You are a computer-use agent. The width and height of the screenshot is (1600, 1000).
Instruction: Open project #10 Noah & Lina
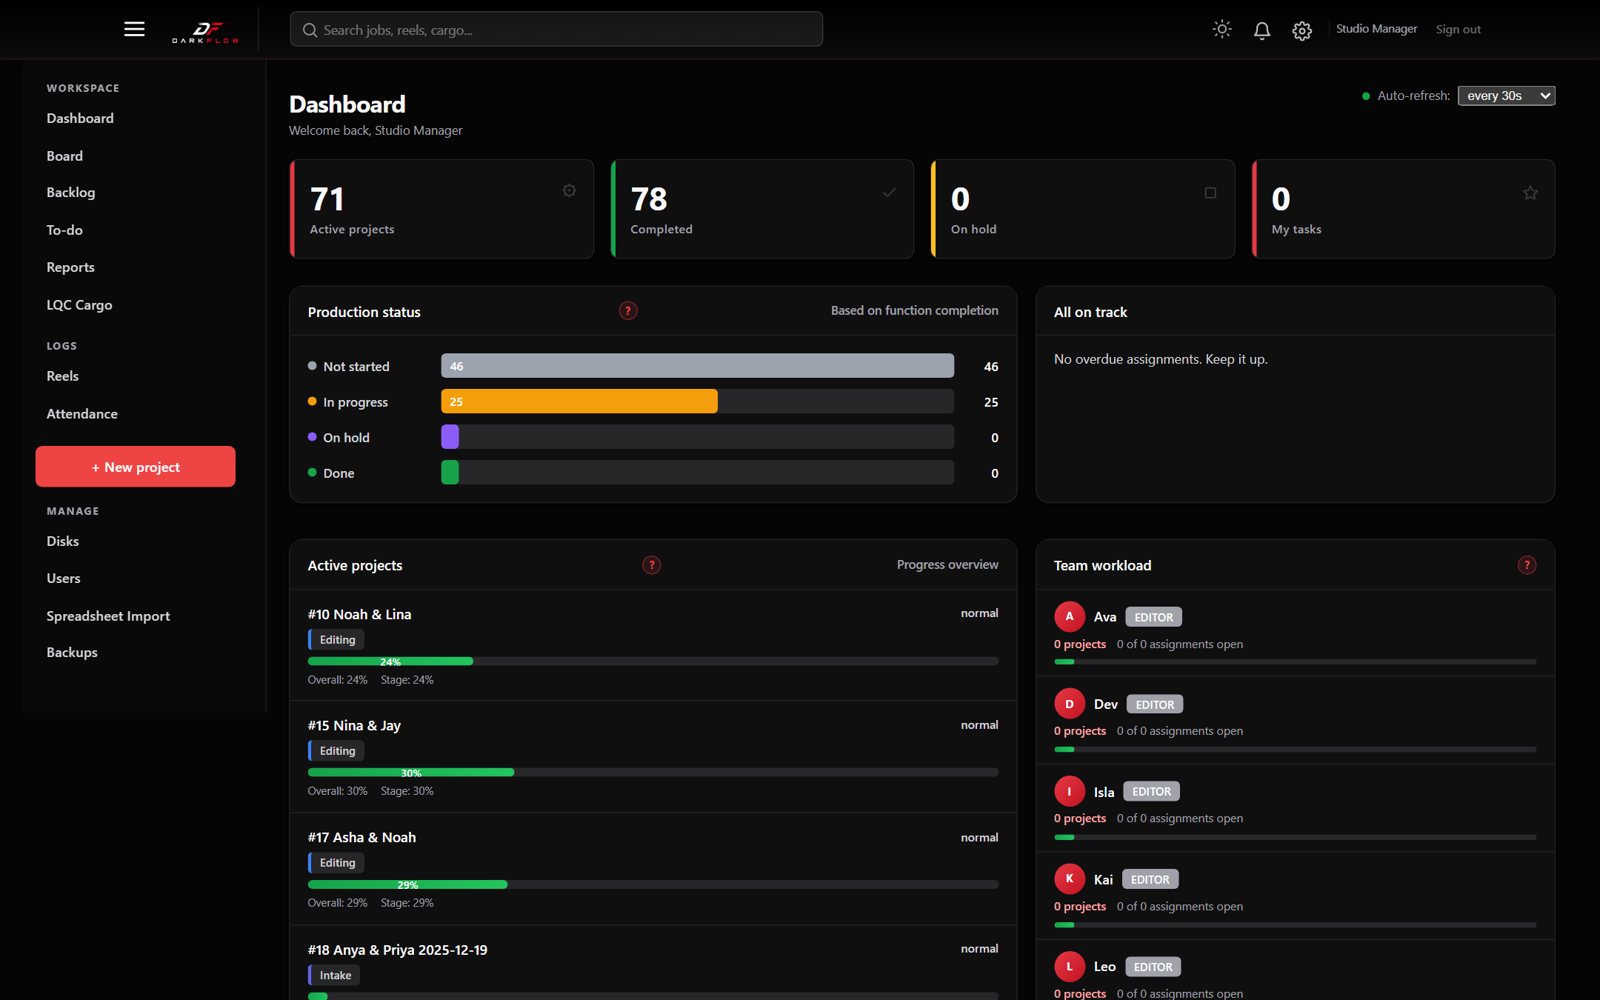(x=359, y=614)
